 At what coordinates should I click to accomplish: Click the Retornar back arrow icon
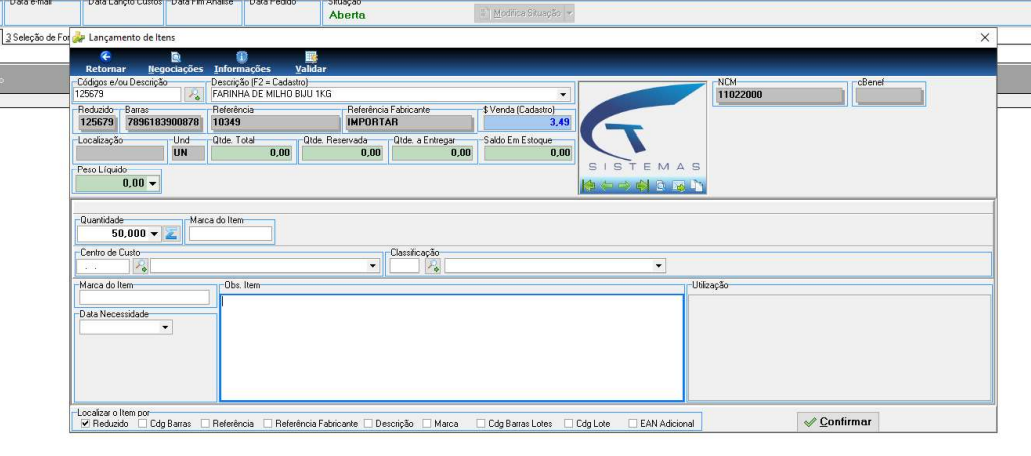[x=105, y=57]
